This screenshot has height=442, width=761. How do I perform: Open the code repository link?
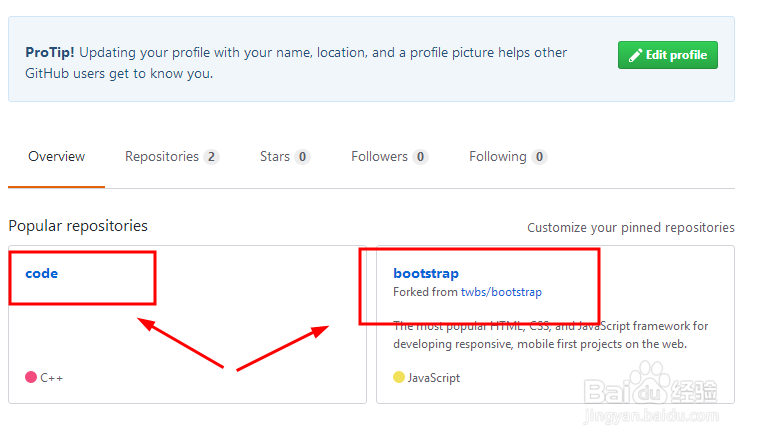(42, 274)
